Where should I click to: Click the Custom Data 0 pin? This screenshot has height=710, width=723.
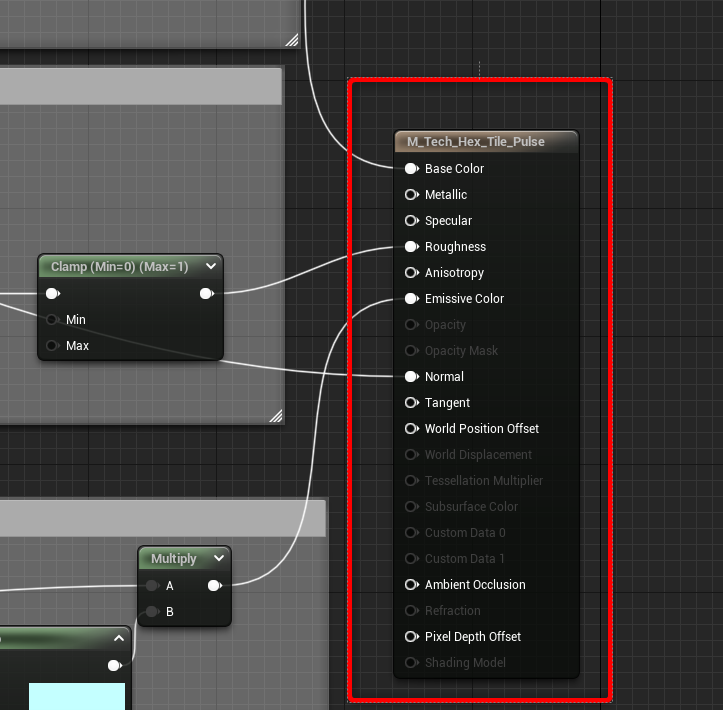tap(411, 533)
